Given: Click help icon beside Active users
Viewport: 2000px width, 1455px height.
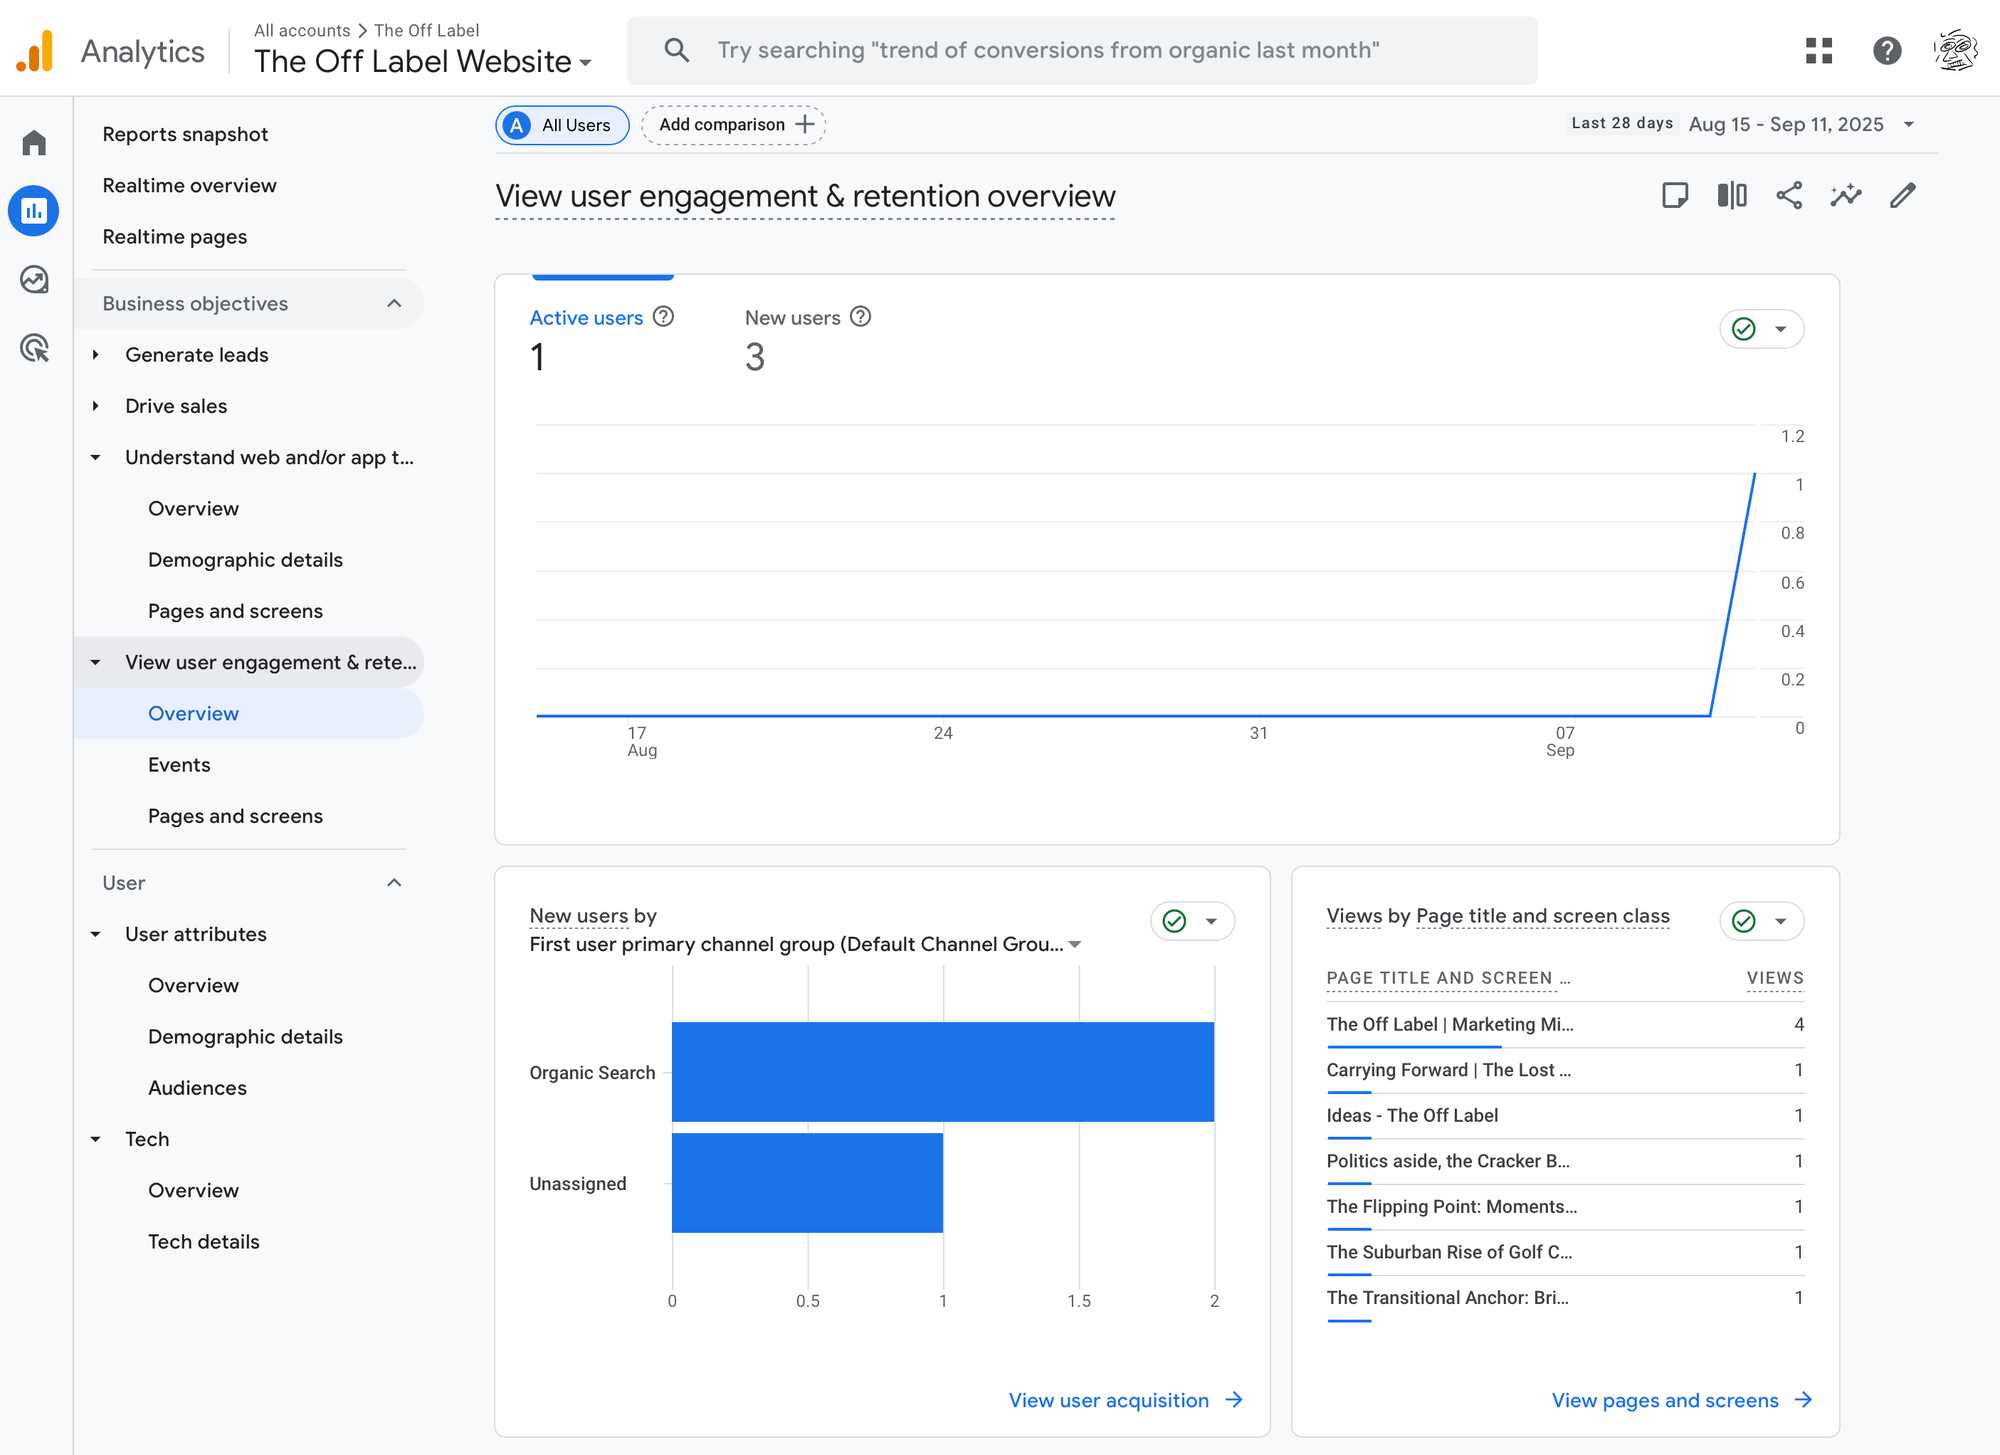Looking at the screenshot, I should 663,317.
